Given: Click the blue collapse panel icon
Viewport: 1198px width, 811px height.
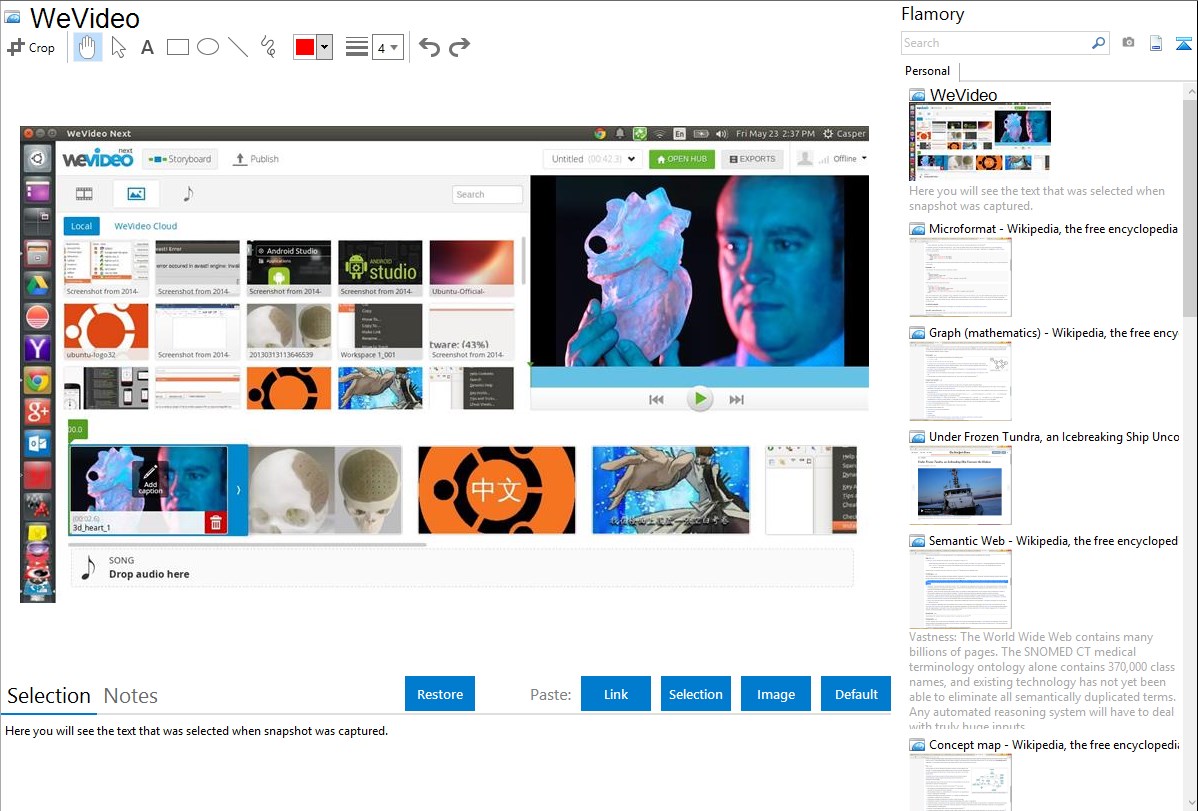Looking at the screenshot, I should pos(1183,43).
